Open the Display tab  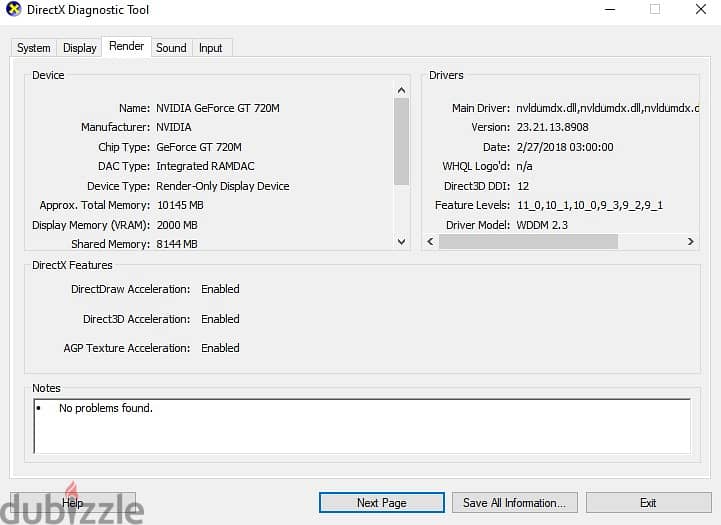click(80, 48)
